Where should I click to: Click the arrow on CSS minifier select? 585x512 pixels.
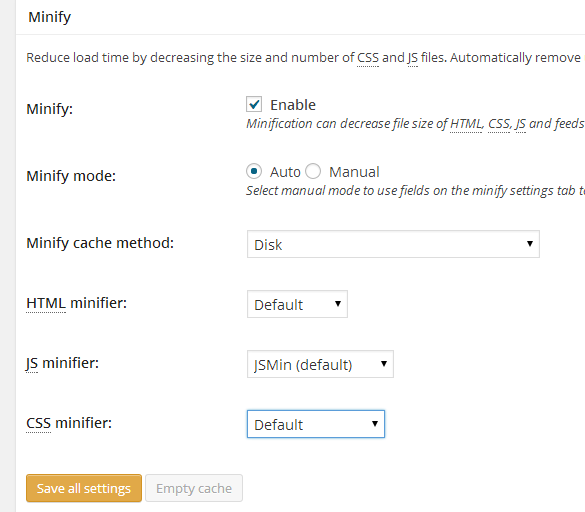point(375,424)
